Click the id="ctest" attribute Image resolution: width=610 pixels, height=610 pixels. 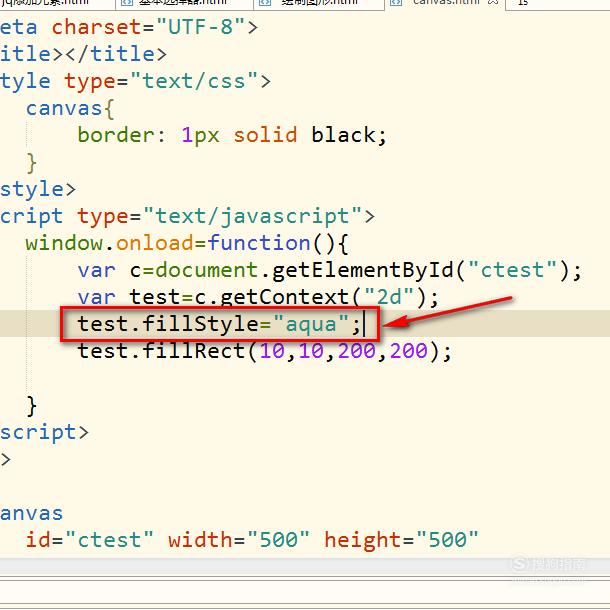89,540
